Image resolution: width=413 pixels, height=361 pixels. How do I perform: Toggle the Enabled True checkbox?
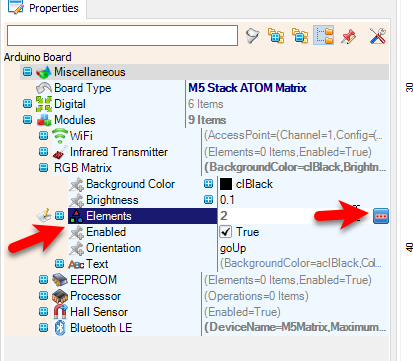226,232
